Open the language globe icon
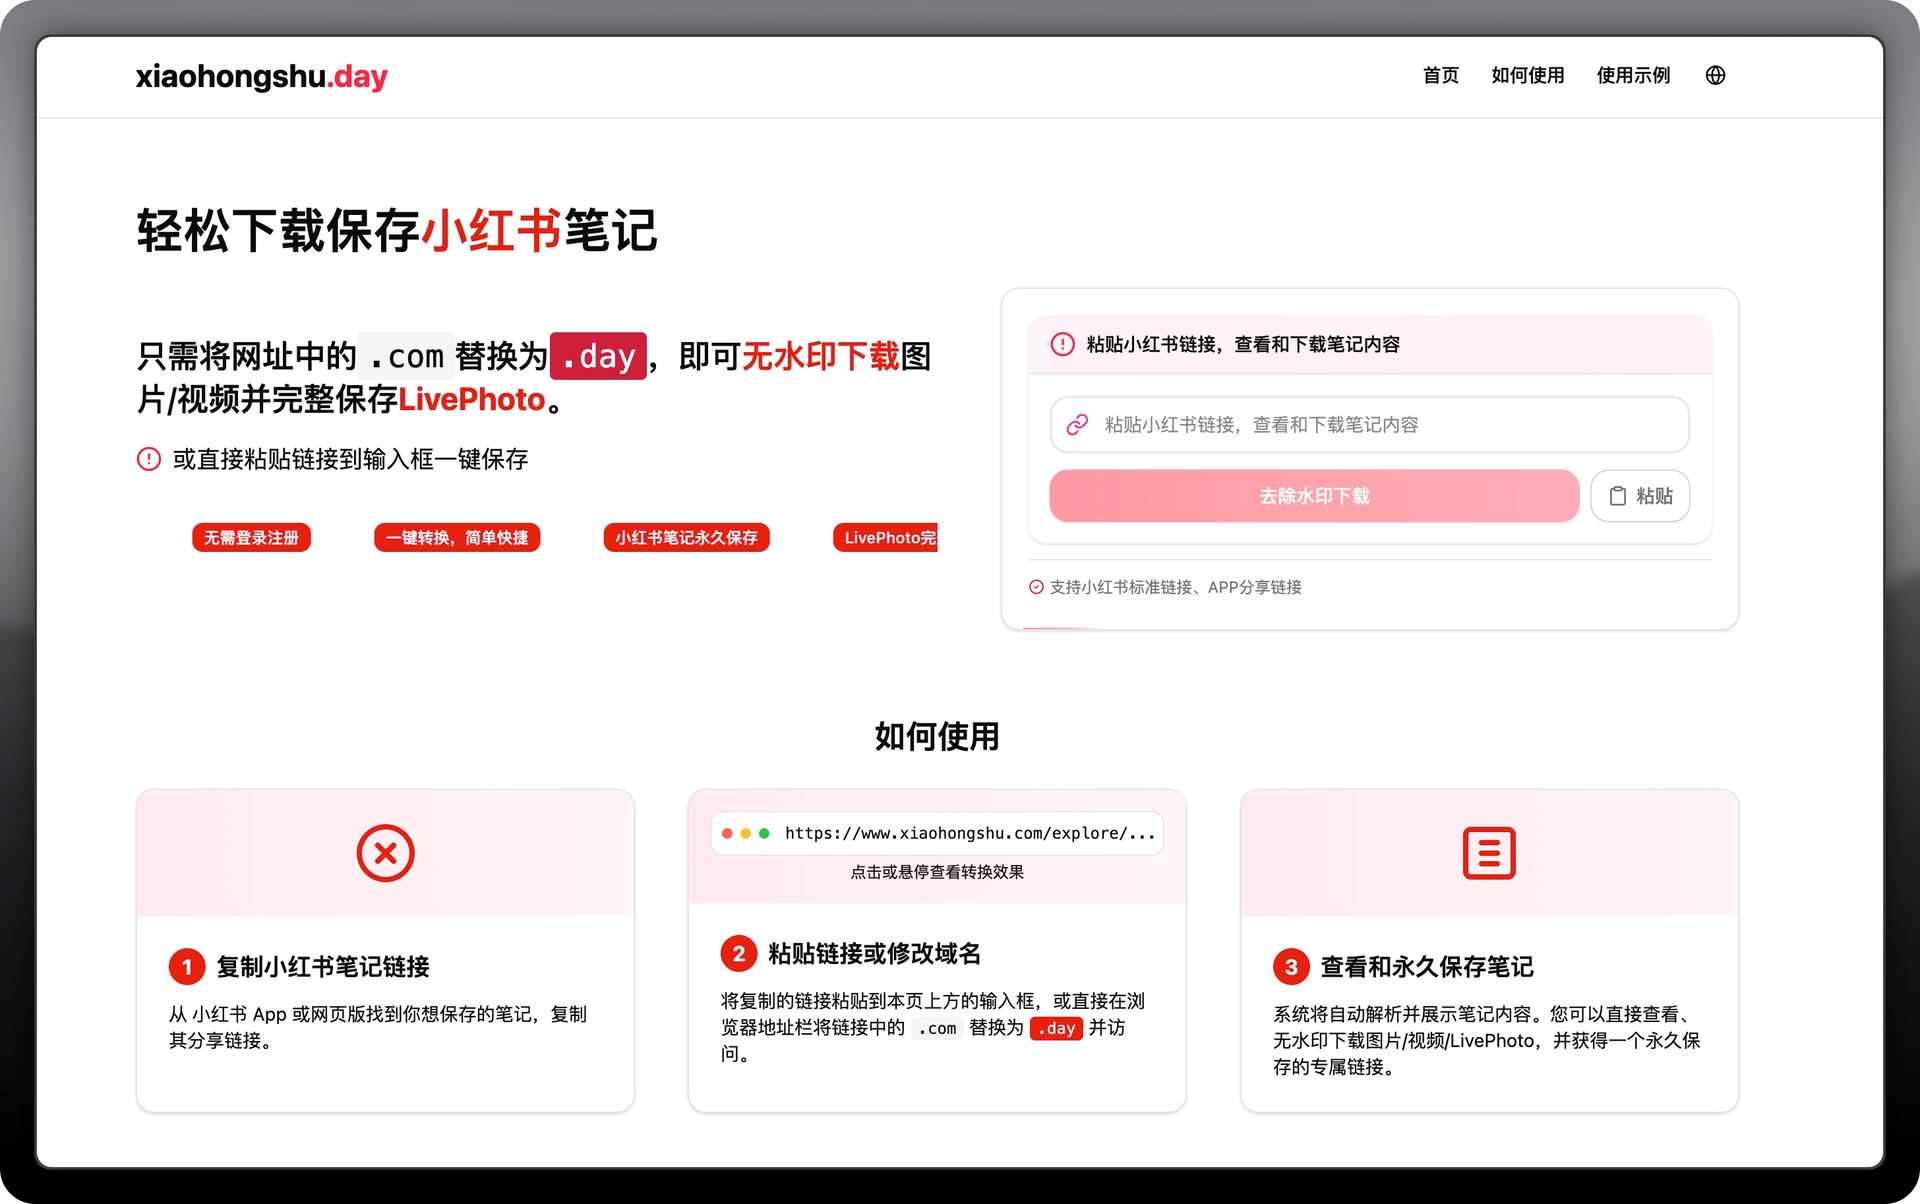The height and width of the screenshot is (1204, 1920). [x=1715, y=75]
